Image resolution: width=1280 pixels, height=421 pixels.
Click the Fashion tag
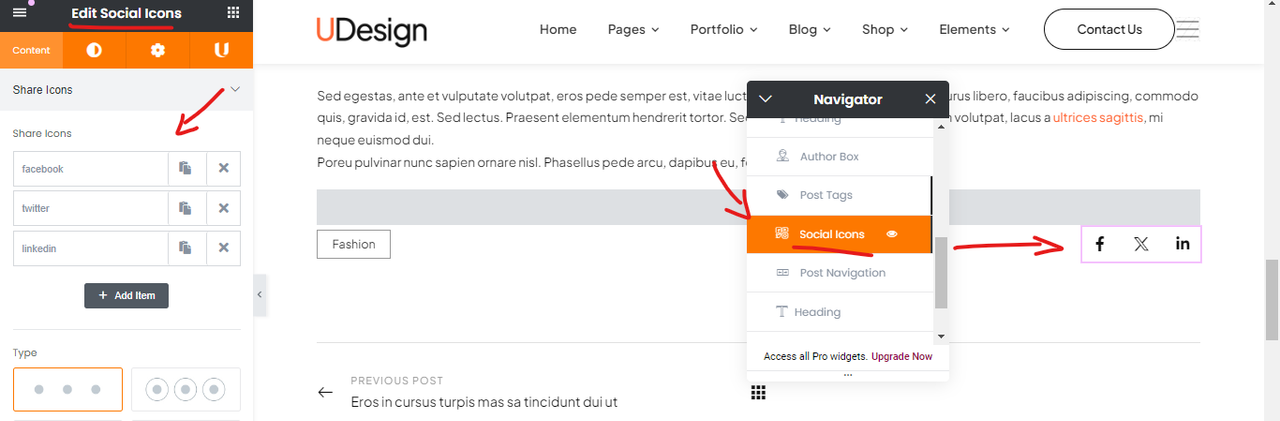[354, 244]
